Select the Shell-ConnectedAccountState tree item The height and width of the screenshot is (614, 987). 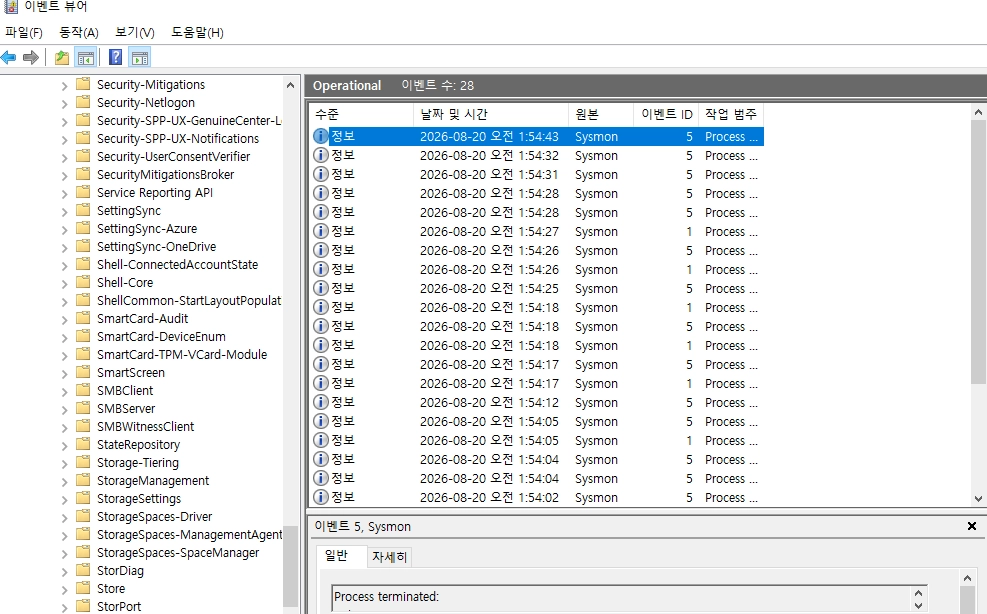coord(178,264)
